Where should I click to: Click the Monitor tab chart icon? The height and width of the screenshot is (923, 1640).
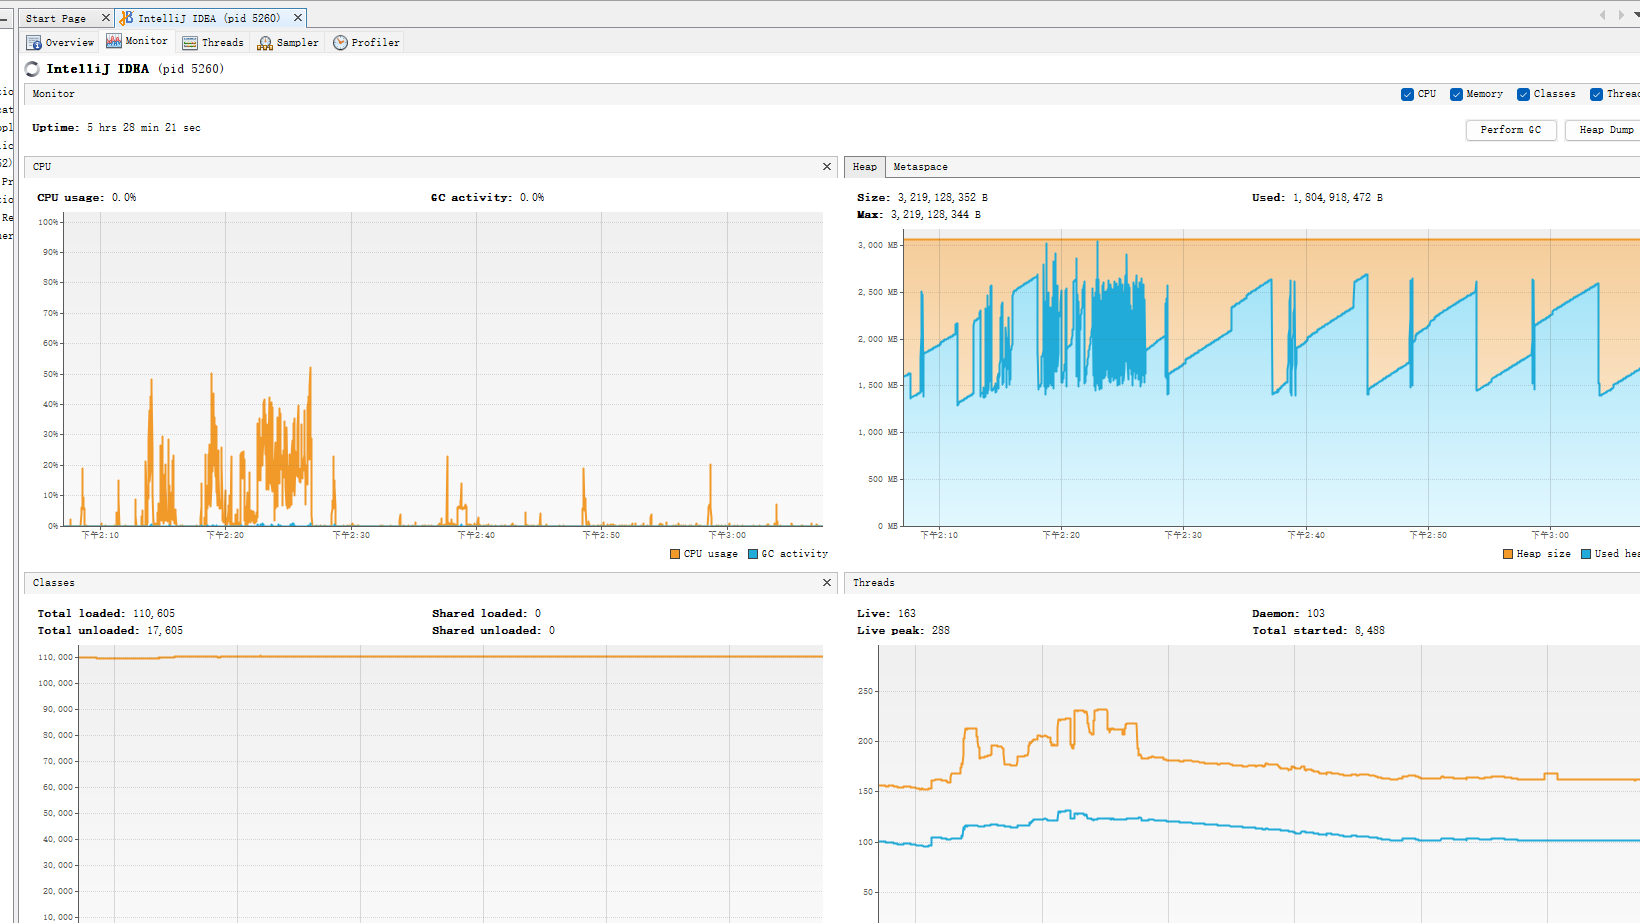[x=114, y=41]
